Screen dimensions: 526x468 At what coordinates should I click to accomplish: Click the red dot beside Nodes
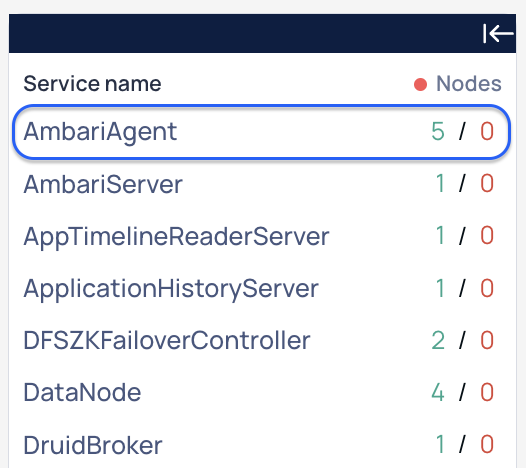[x=420, y=84]
